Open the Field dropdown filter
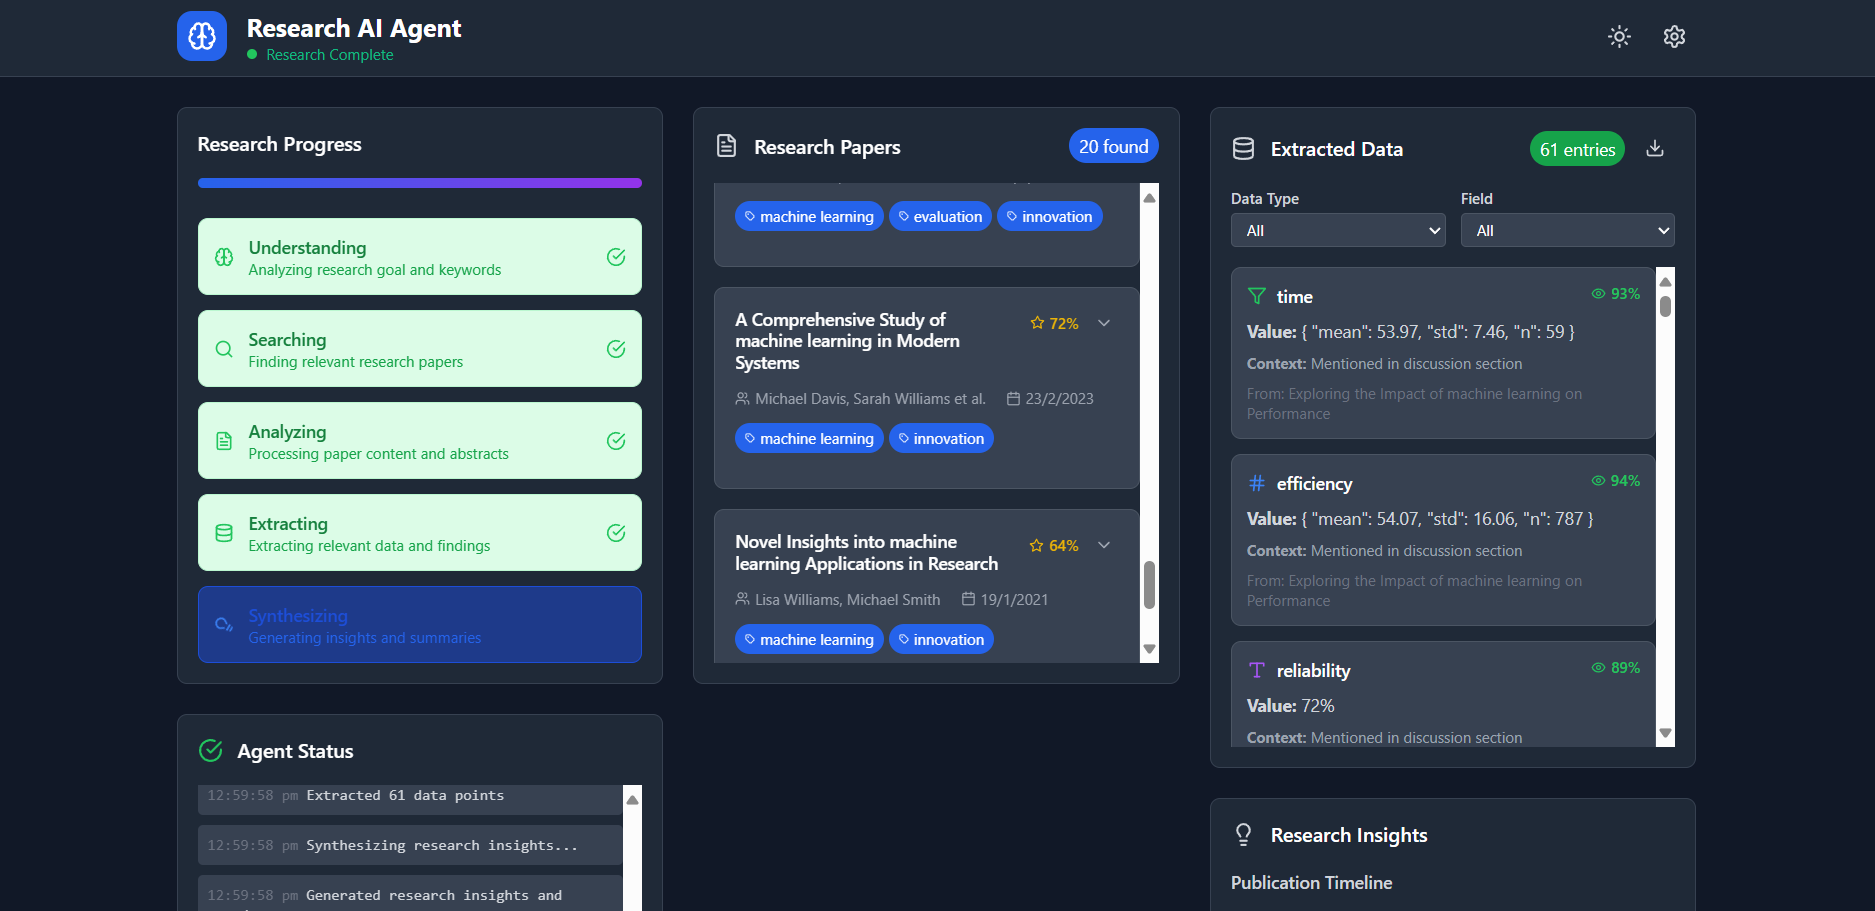Screen dimensions: 1875x911 pos(1567,230)
